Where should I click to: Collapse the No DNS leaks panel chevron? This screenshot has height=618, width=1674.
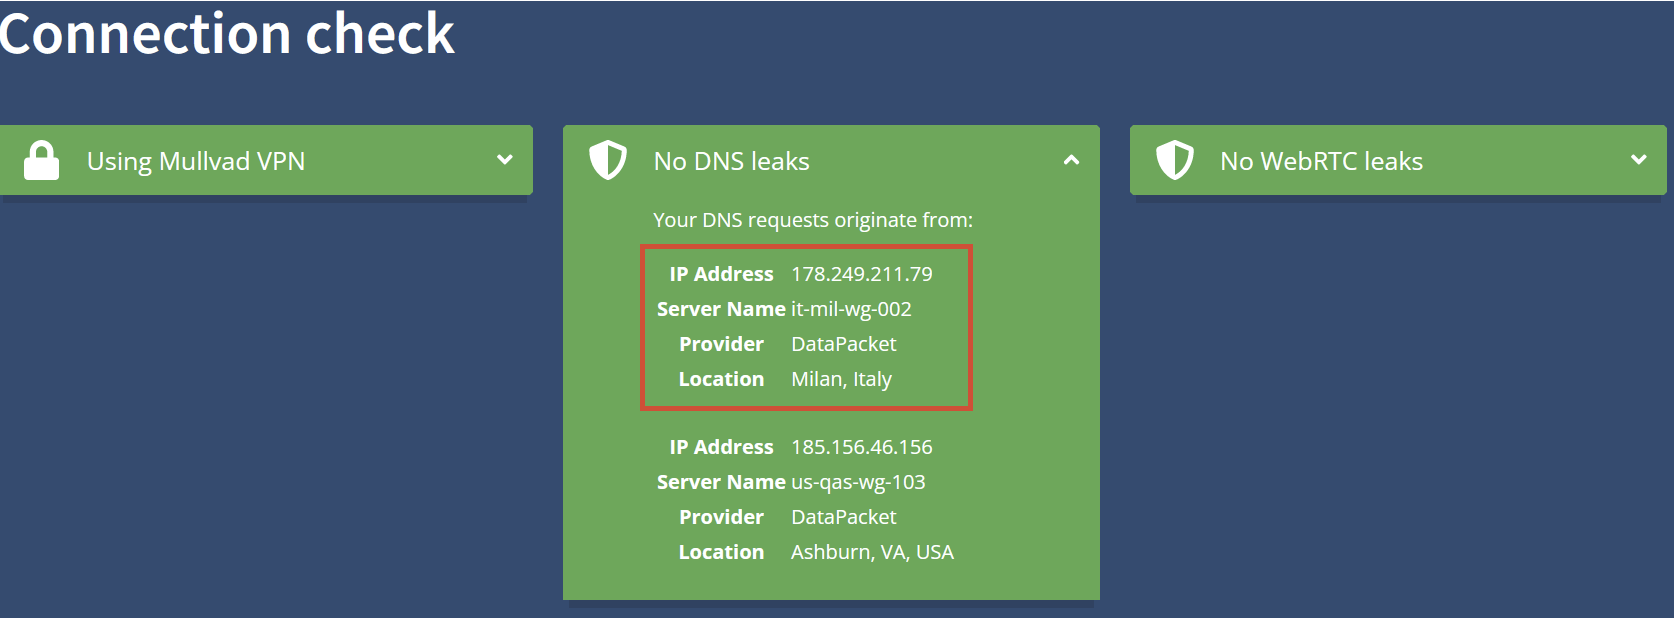[x=1071, y=160]
